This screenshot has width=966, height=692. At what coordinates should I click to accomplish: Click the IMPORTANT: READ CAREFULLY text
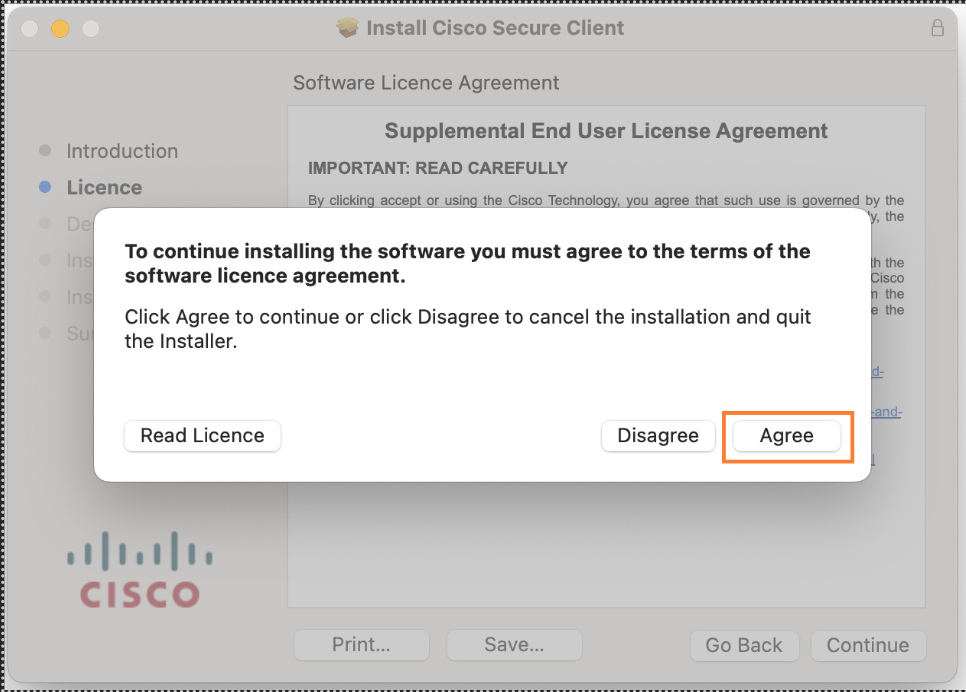[x=437, y=168]
